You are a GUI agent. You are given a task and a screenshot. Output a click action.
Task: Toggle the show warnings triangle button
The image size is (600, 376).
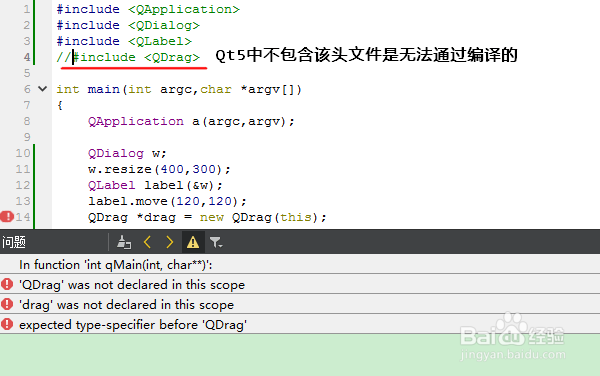pyautogui.click(x=193, y=242)
